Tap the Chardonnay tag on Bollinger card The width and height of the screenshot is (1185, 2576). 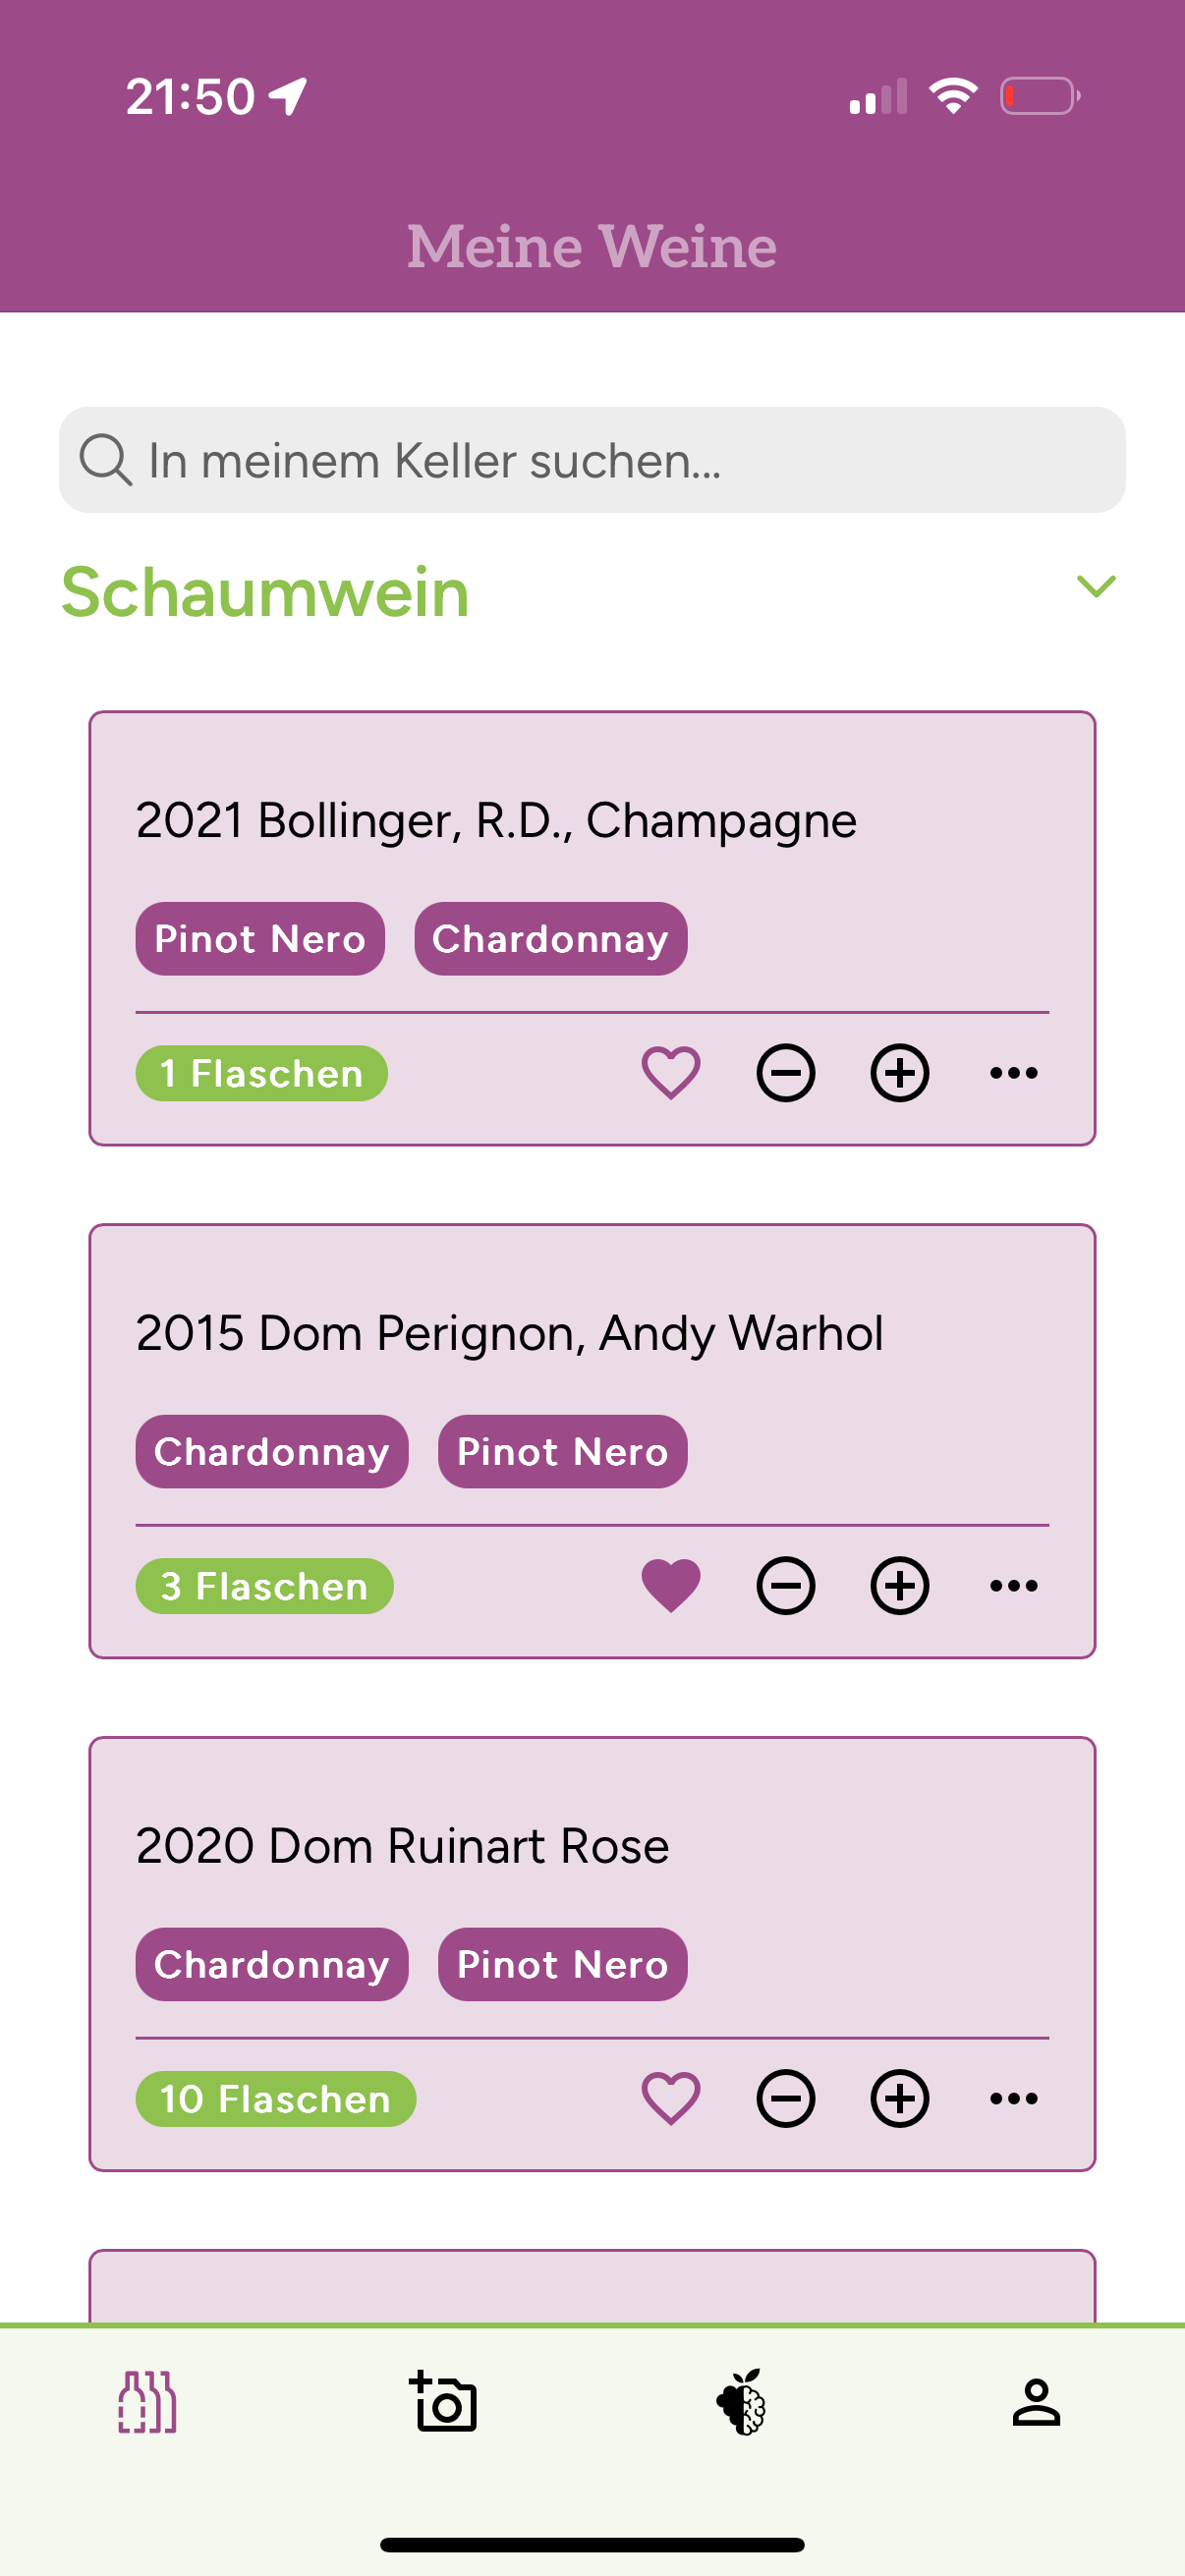tap(550, 939)
